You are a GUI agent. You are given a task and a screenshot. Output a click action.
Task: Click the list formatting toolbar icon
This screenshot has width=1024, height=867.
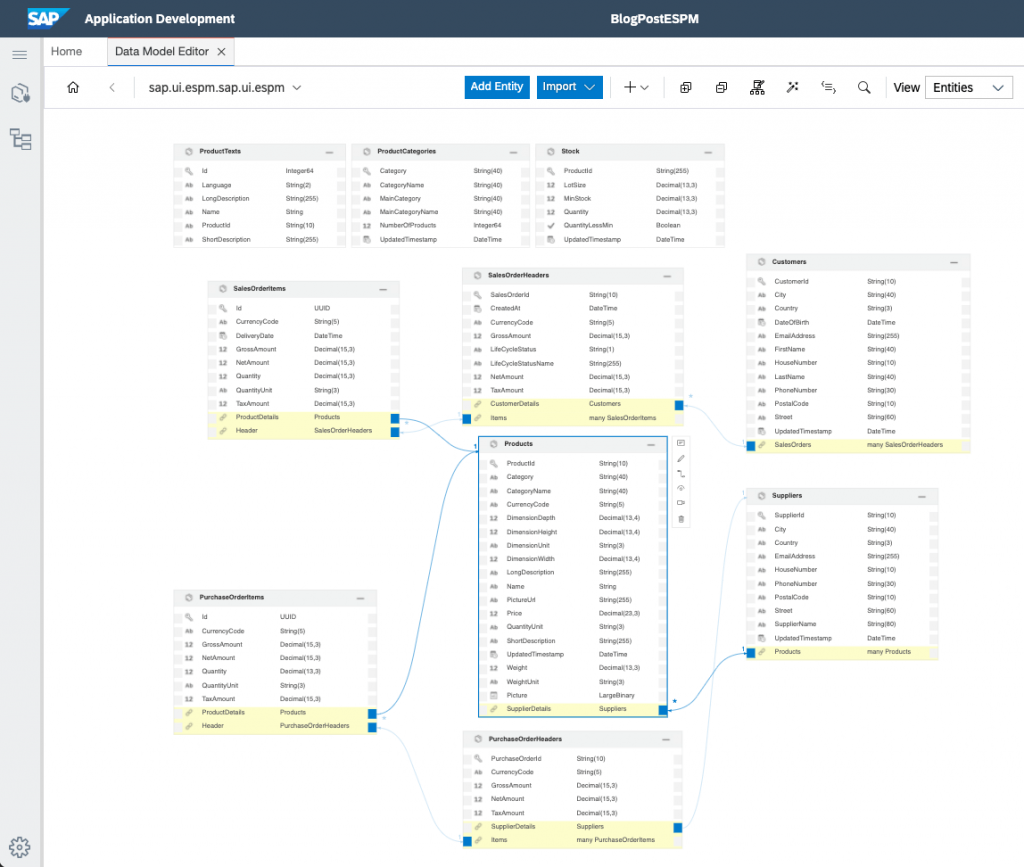[x=829, y=87]
